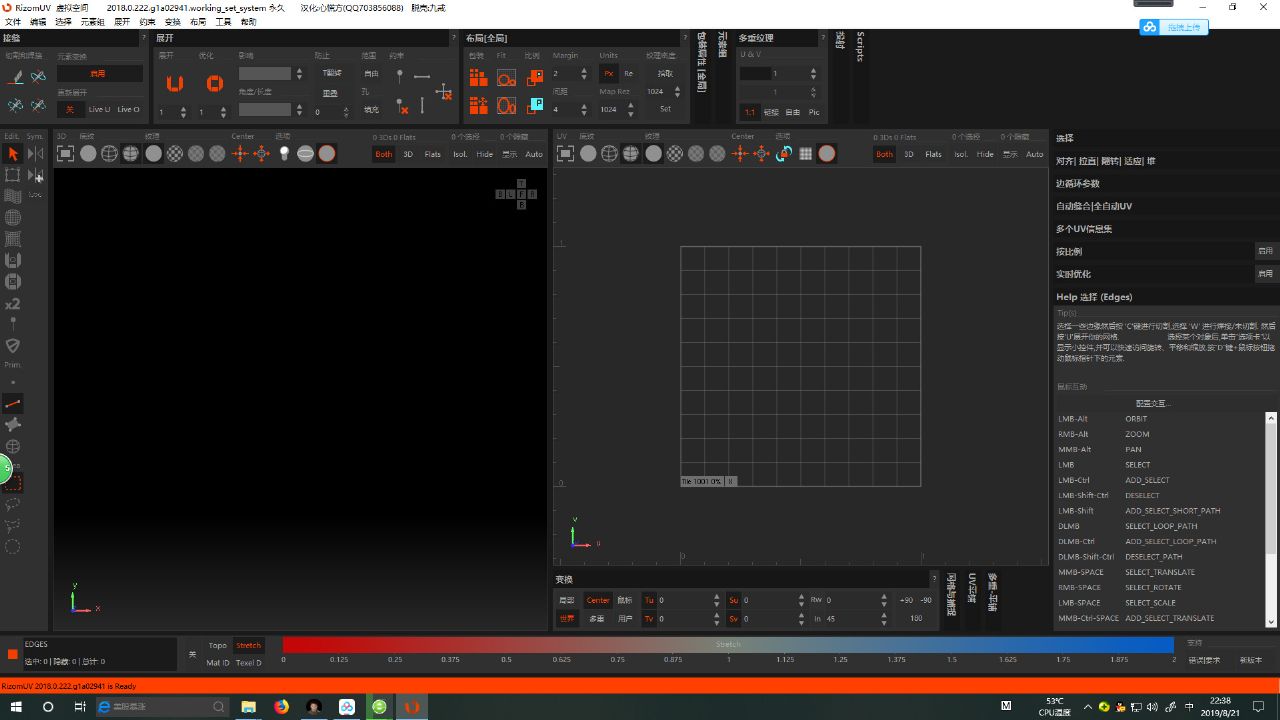Click the grid icon in UV toolbar
1280x720 pixels.
tap(805, 153)
